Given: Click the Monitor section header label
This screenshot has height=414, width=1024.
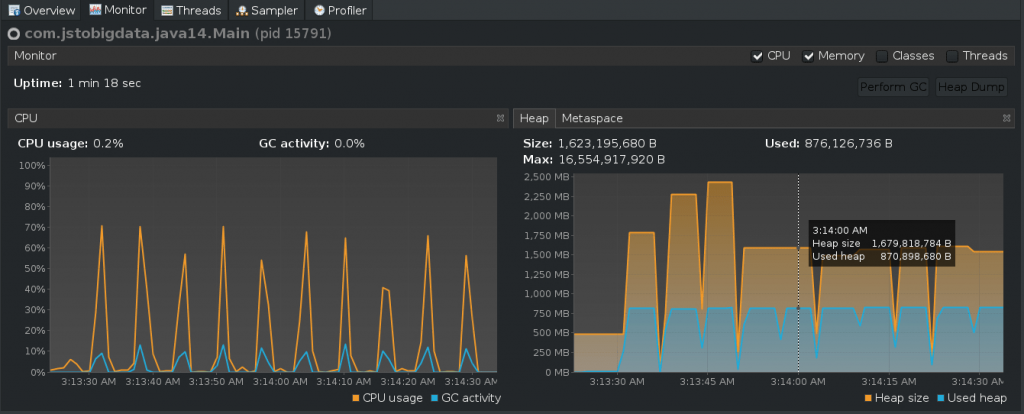Looking at the screenshot, I should pyautogui.click(x=35, y=56).
